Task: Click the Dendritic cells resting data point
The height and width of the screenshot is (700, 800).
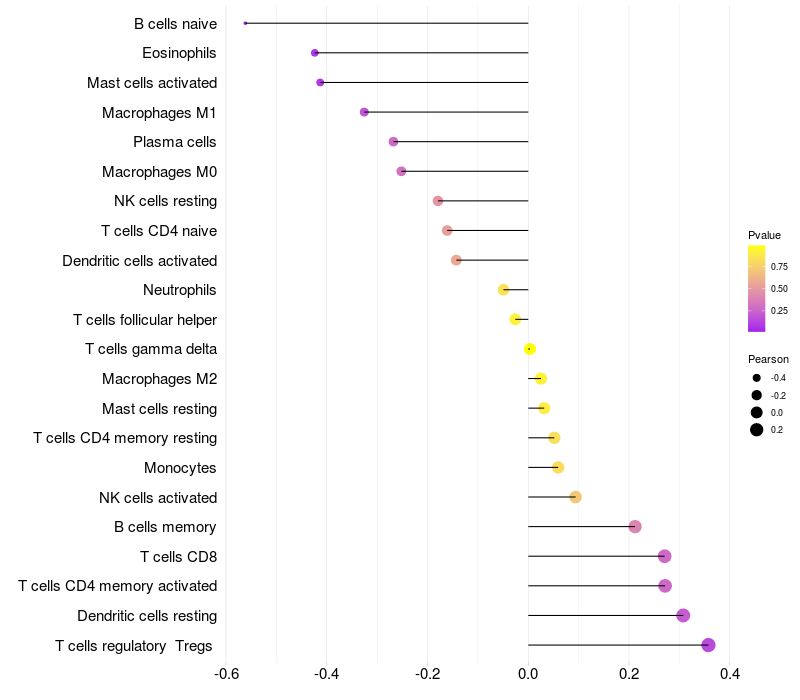Action: click(683, 615)
